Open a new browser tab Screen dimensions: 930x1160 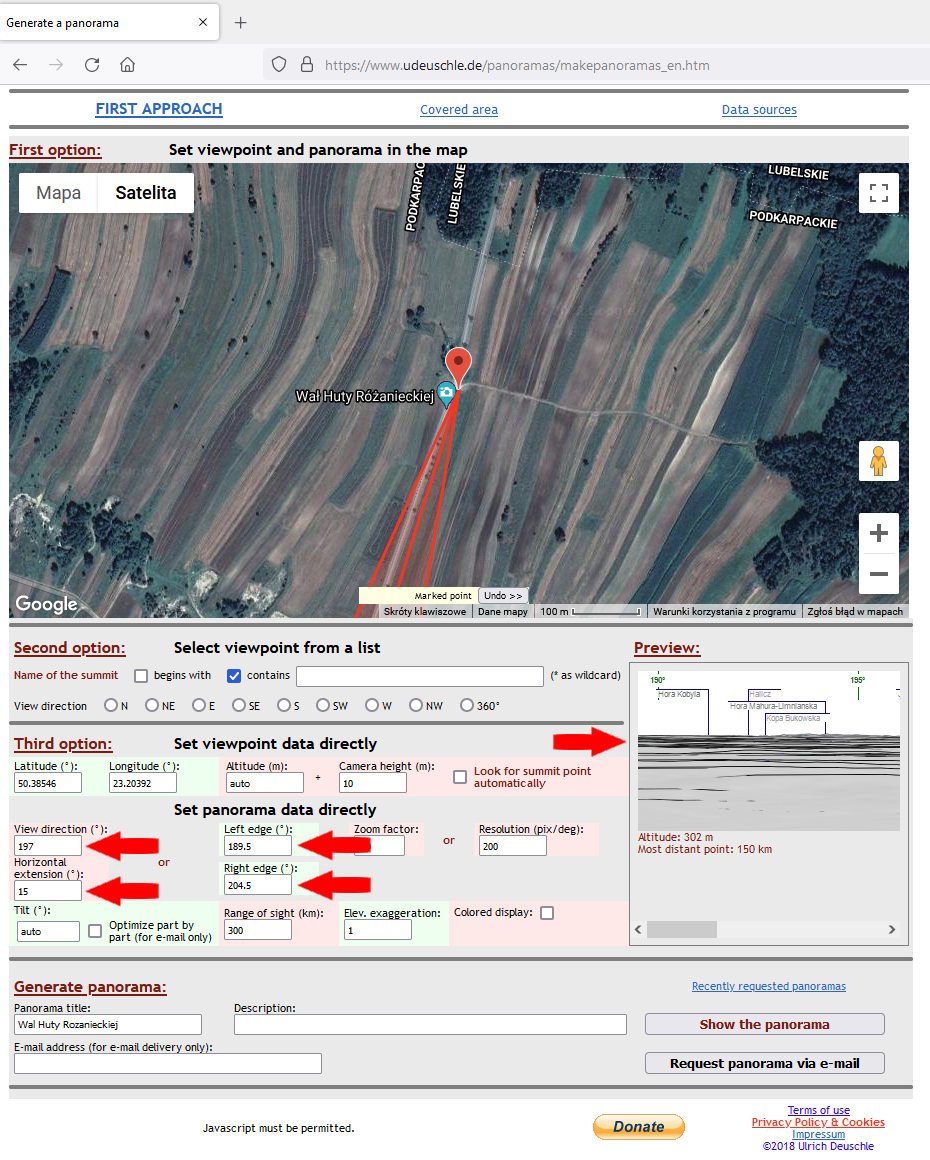[x=240, y=23]
